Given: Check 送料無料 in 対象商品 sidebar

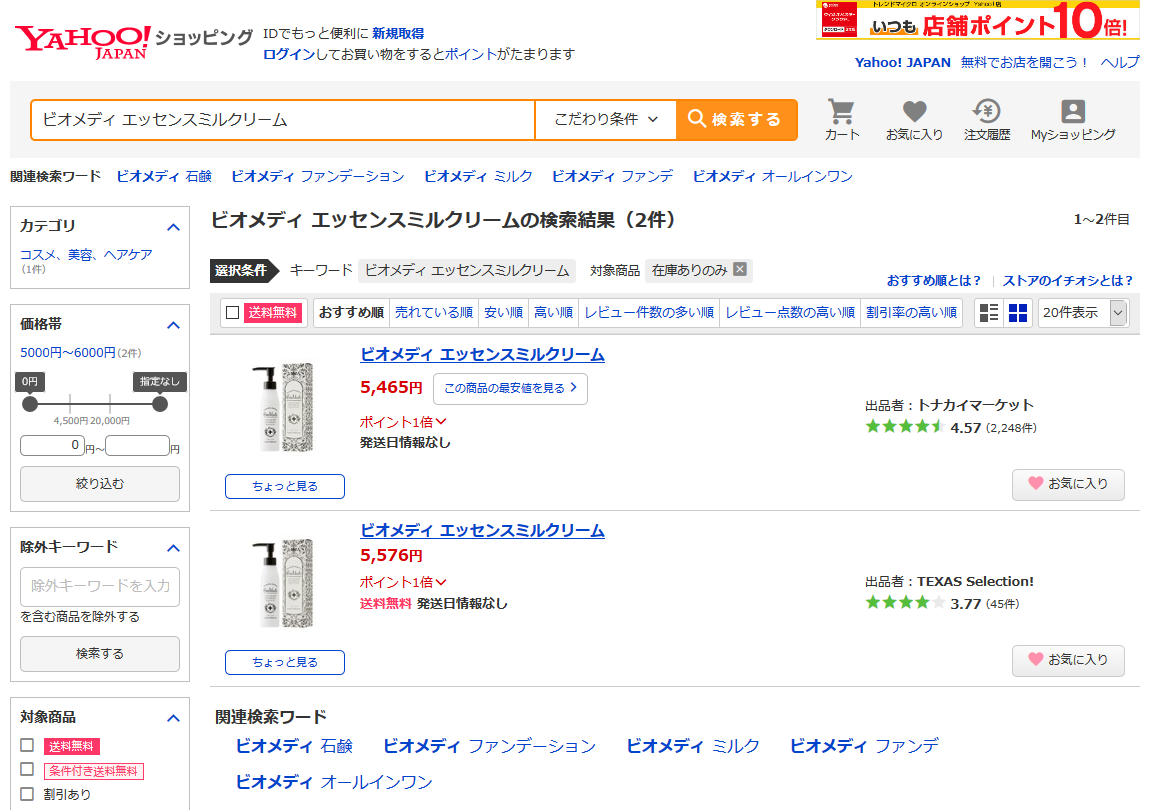Looking at the screenshot, I should point(28,744).
